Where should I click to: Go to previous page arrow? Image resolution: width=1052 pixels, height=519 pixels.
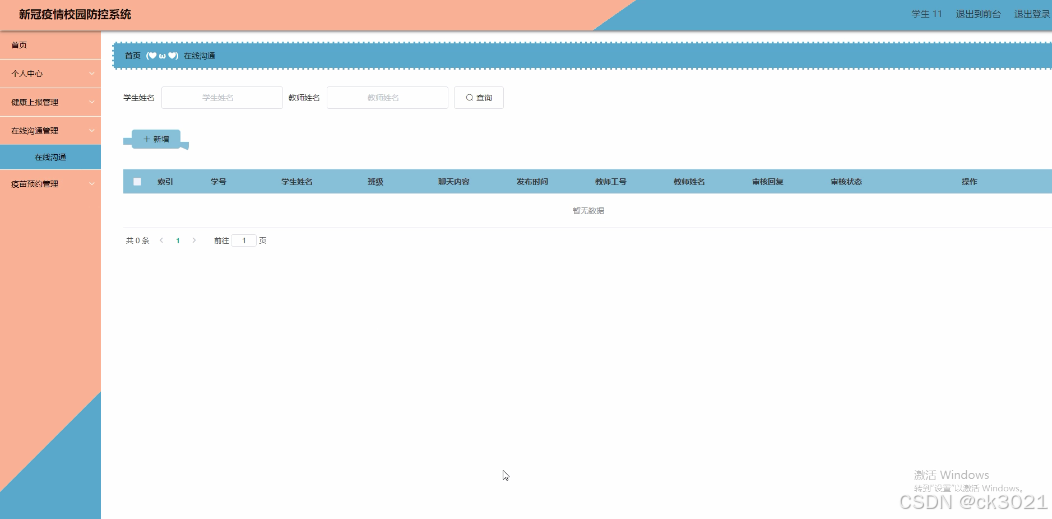162,241
